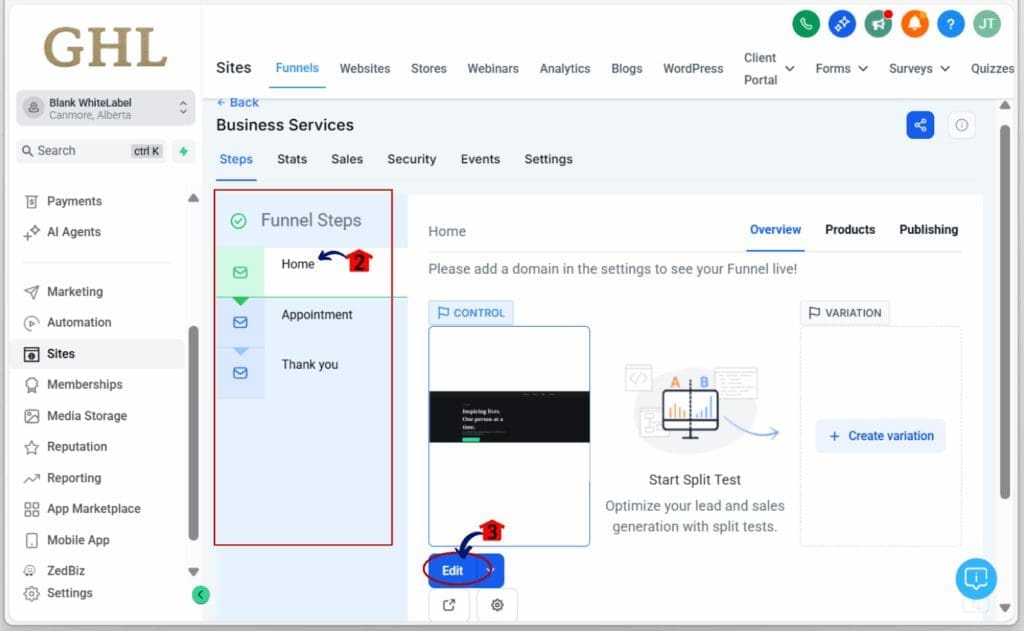Open the orange notifications bell
This screenshot has width=1024, height=631.
[x=914, y=25]
